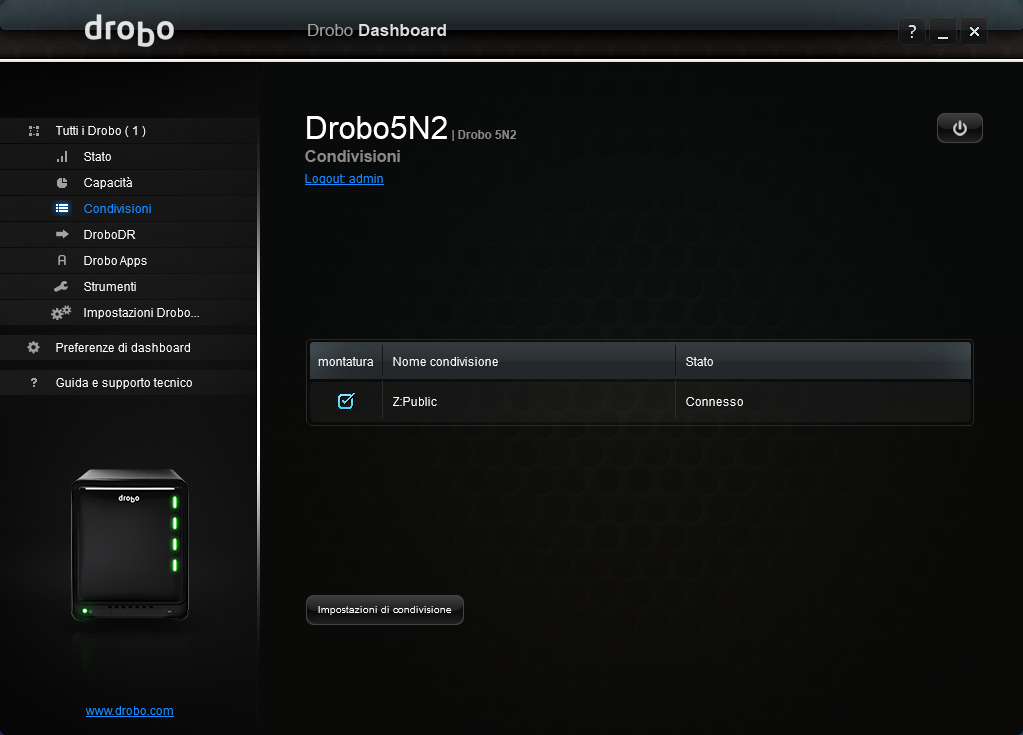
Task: Click the Impostazioni di condivisione button
Action: tap(384, 610)
